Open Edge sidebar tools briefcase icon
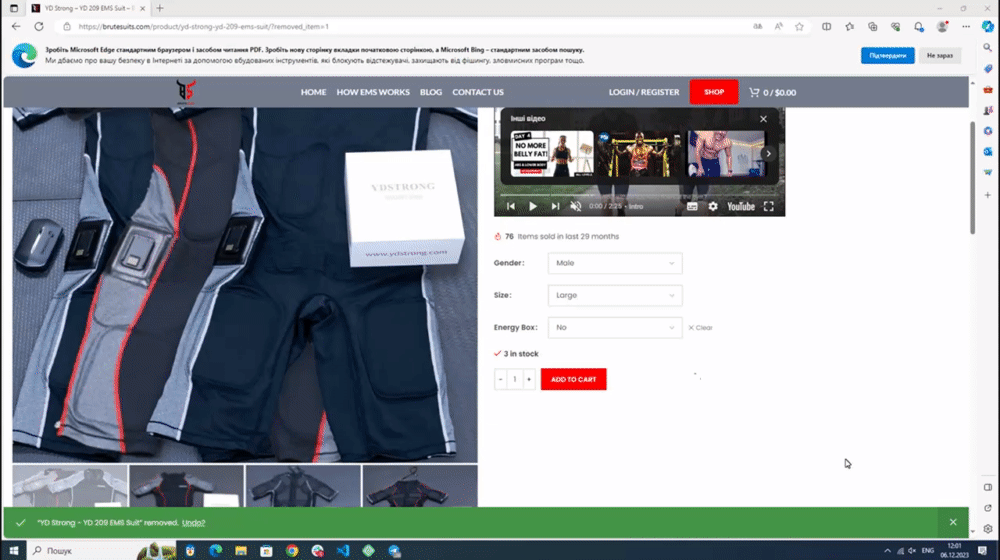The image size is (1000, 560). 987,90
